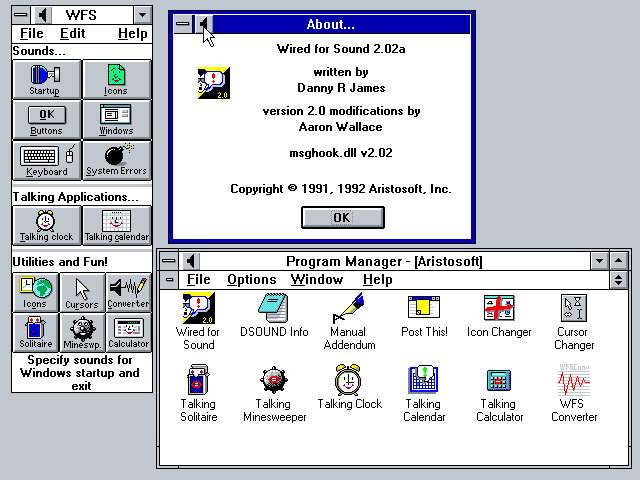This screenshot has width=640, height=480.
Task: Select Talking Clock program icon
Action: pos(348,380)
